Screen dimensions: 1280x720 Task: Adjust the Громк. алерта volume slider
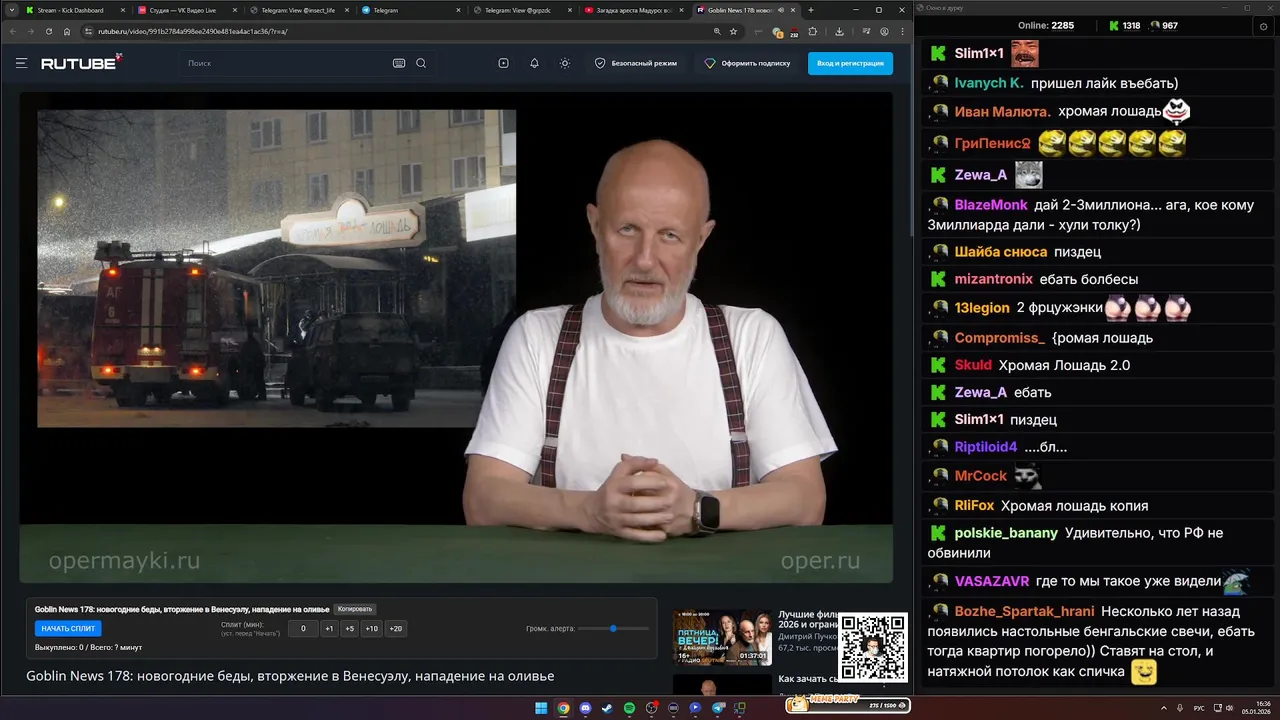613,628
